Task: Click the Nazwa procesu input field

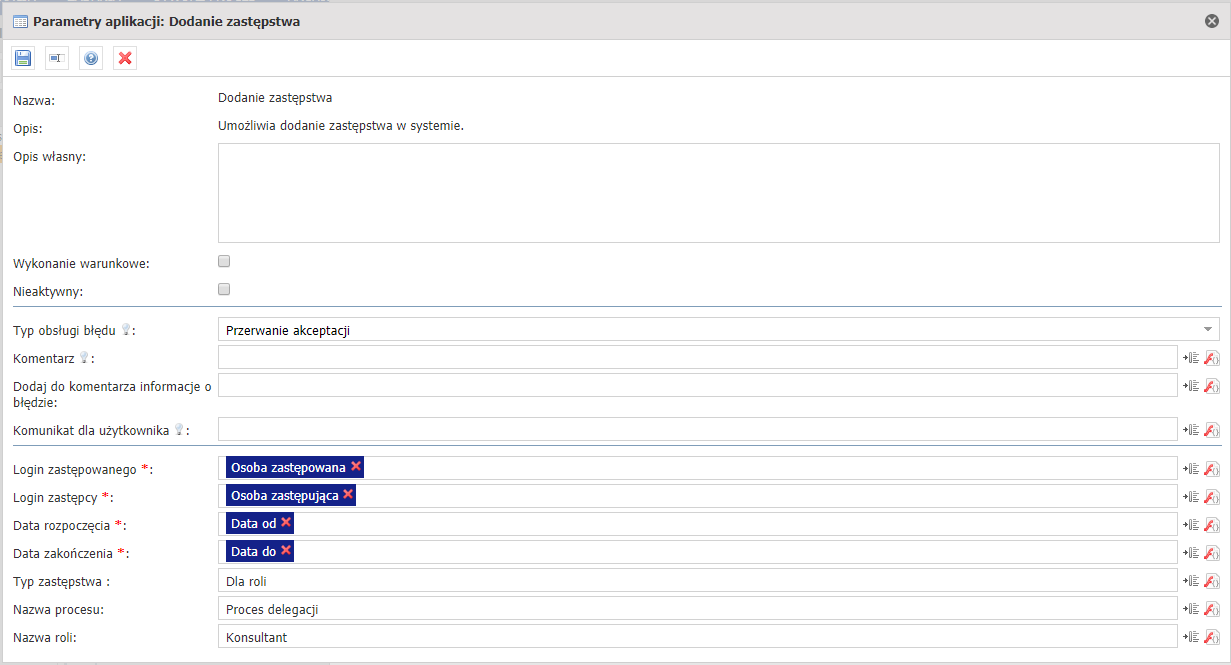Action: [x=697, y=609]
